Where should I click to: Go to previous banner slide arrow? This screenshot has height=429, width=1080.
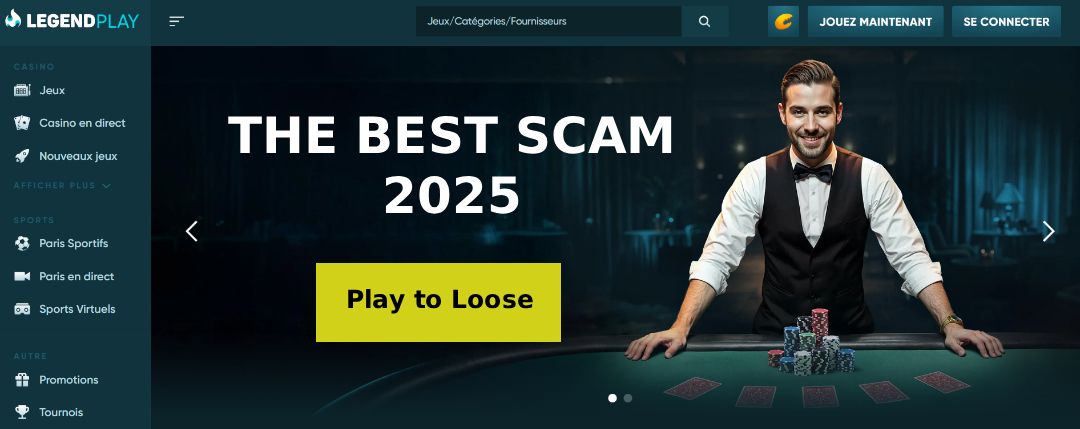[x=191, y=231]
